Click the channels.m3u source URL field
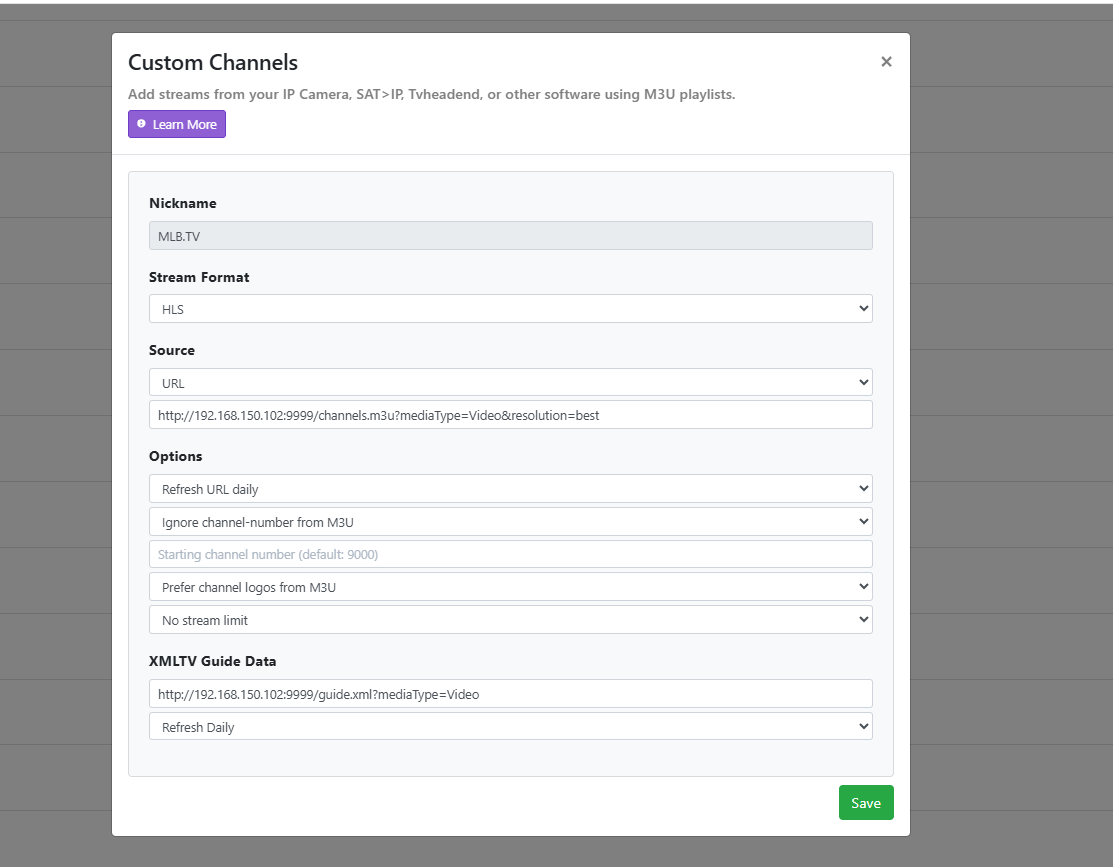1113x867 pixels. pos(510,415)
